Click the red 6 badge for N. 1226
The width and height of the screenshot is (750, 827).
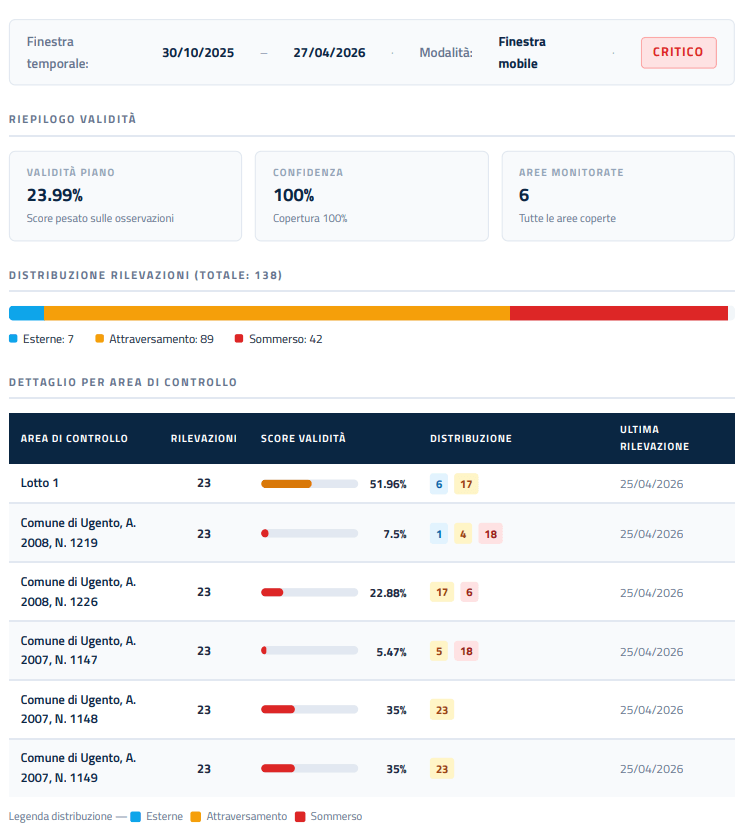coord(468,592)
